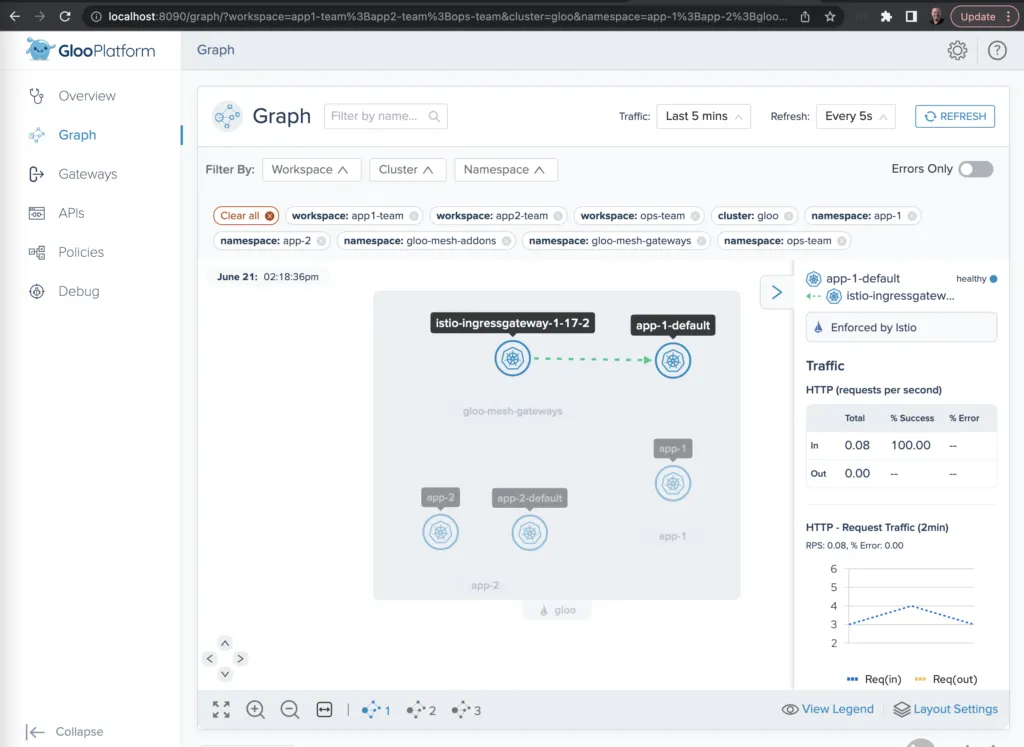The height and width of the screenshot is (747, 1024).
Task: Select Graph in the sidebar
Action: [77, 135]
